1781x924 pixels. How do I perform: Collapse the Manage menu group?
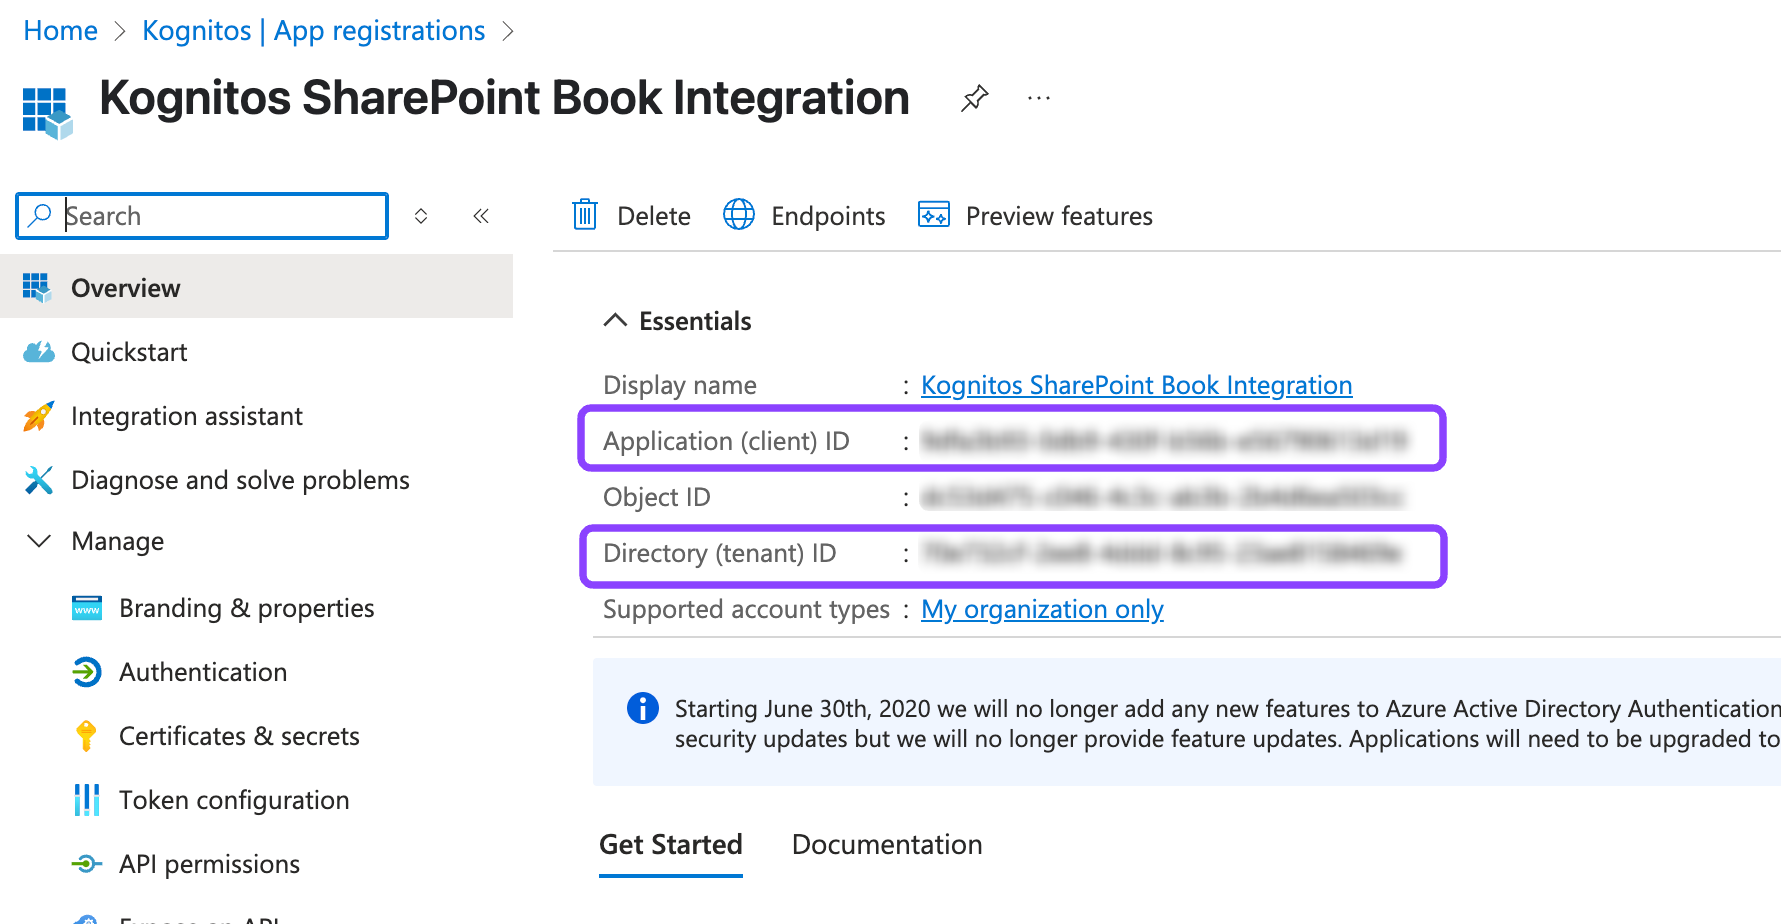pyautogui.click(x=39, y=541)
